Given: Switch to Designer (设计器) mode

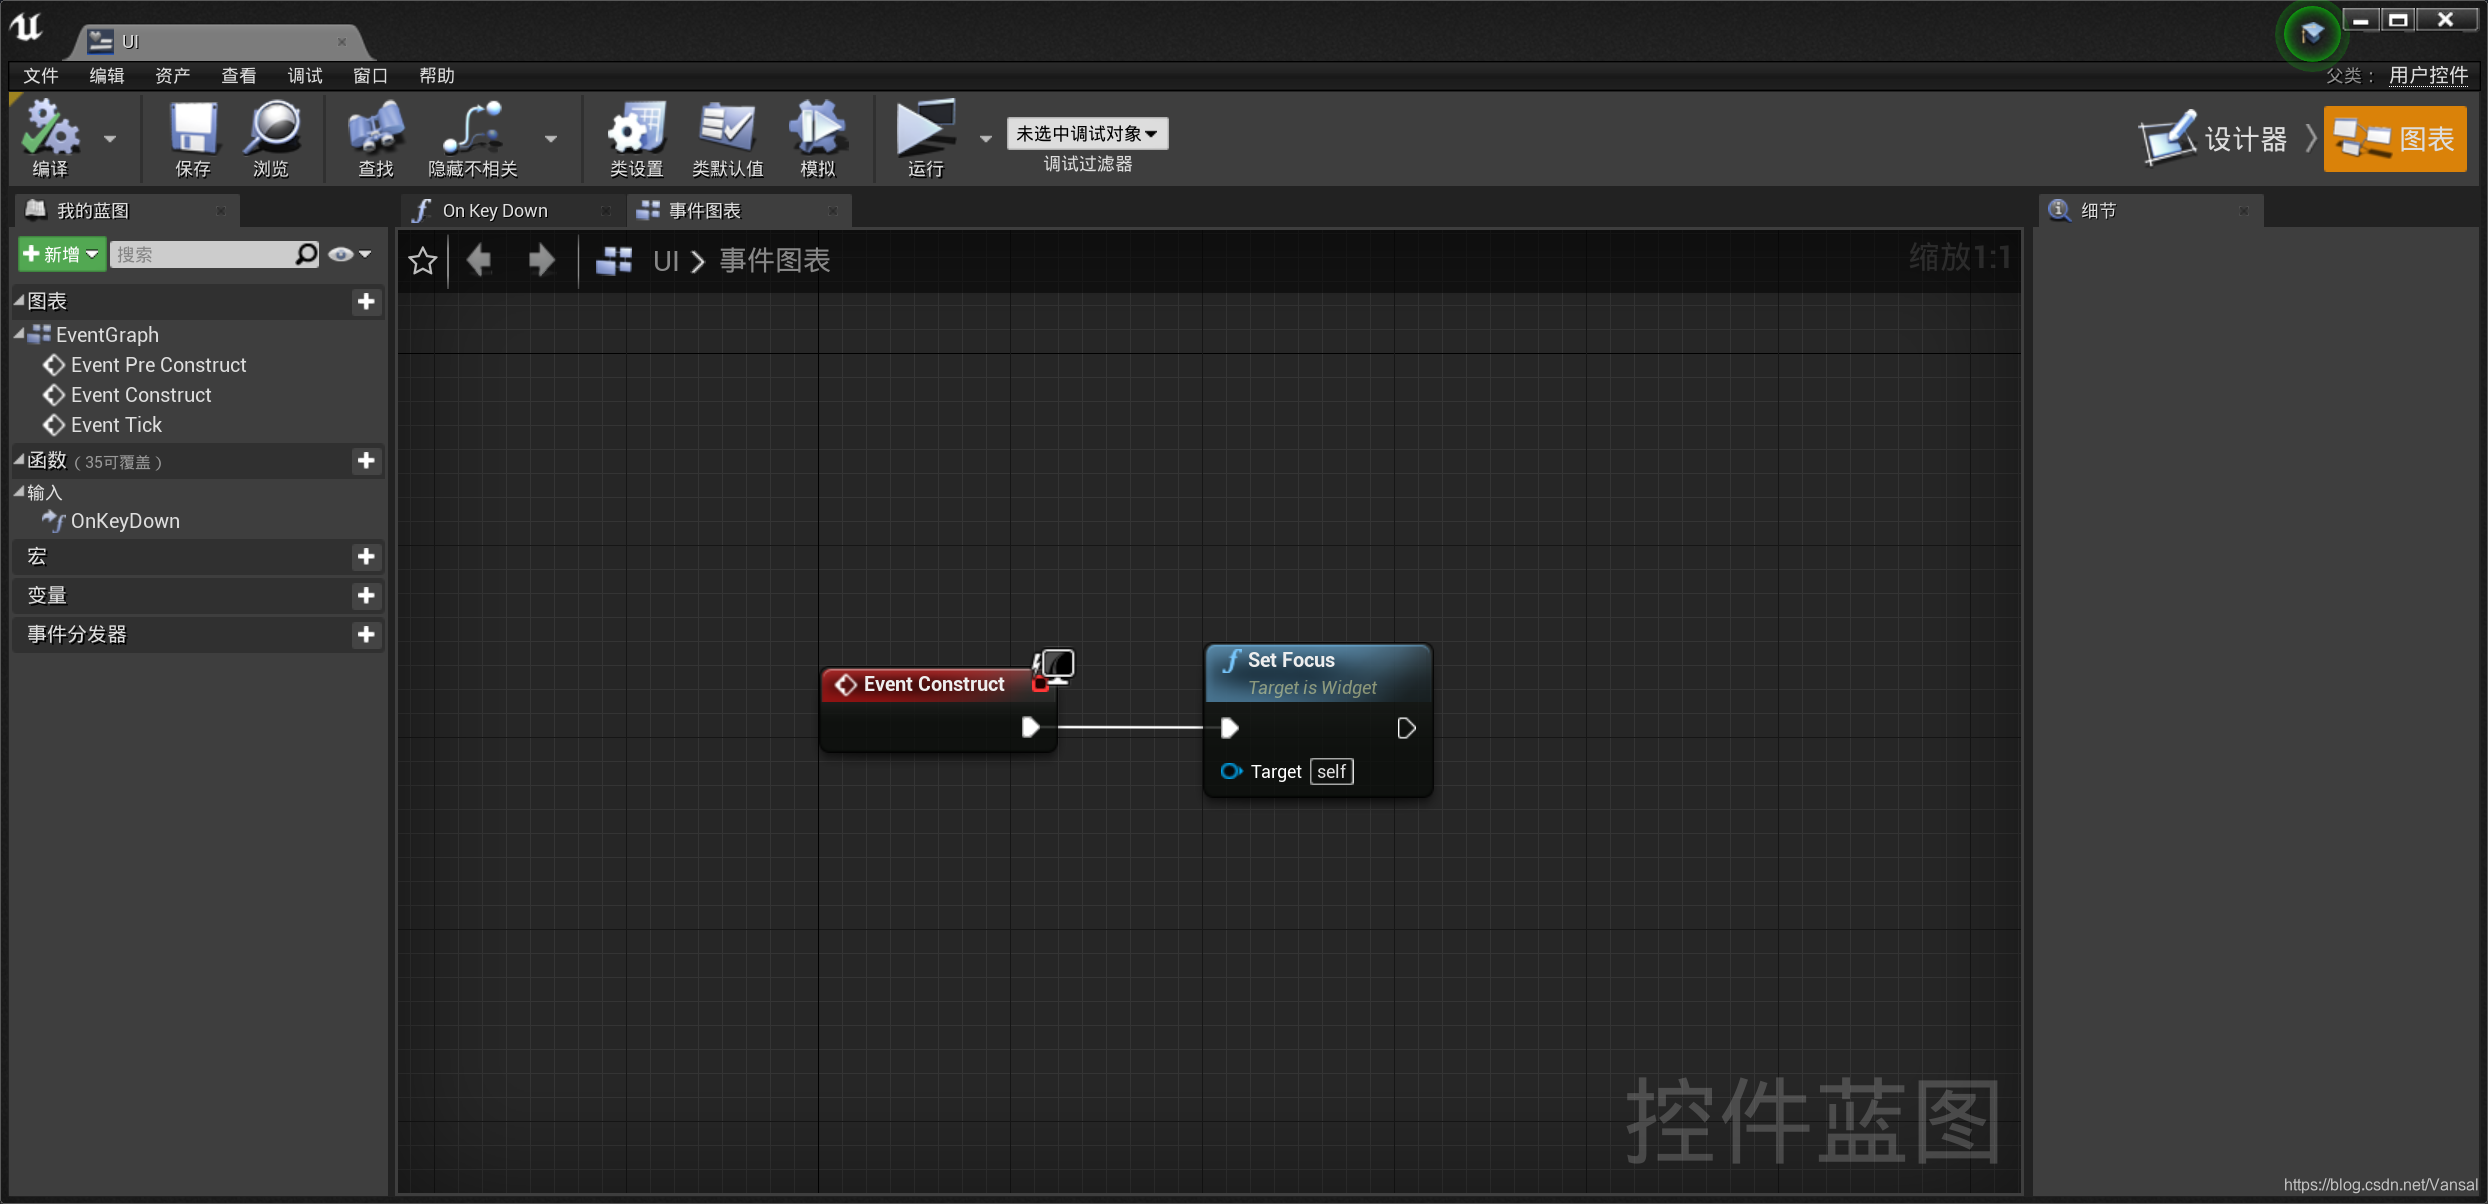Looking at the screenshot, I should tap(2214, 139).
